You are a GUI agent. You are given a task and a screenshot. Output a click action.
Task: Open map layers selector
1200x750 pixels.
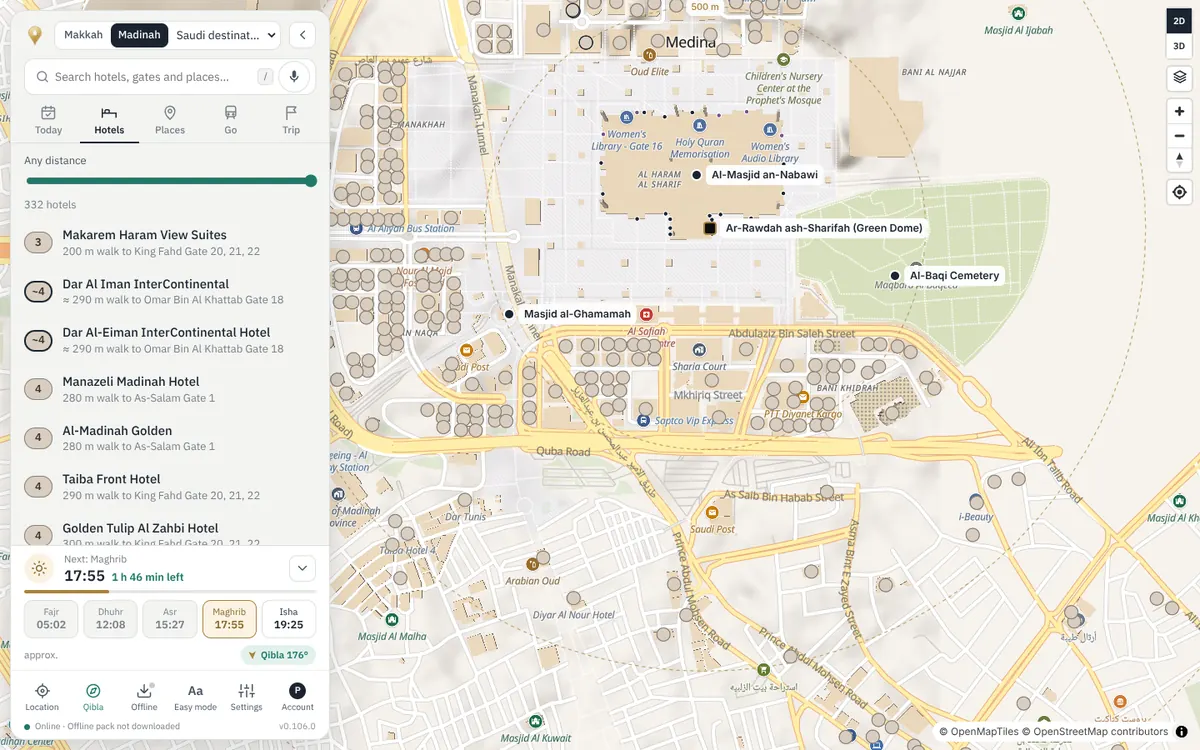[x=1179, y=77]
